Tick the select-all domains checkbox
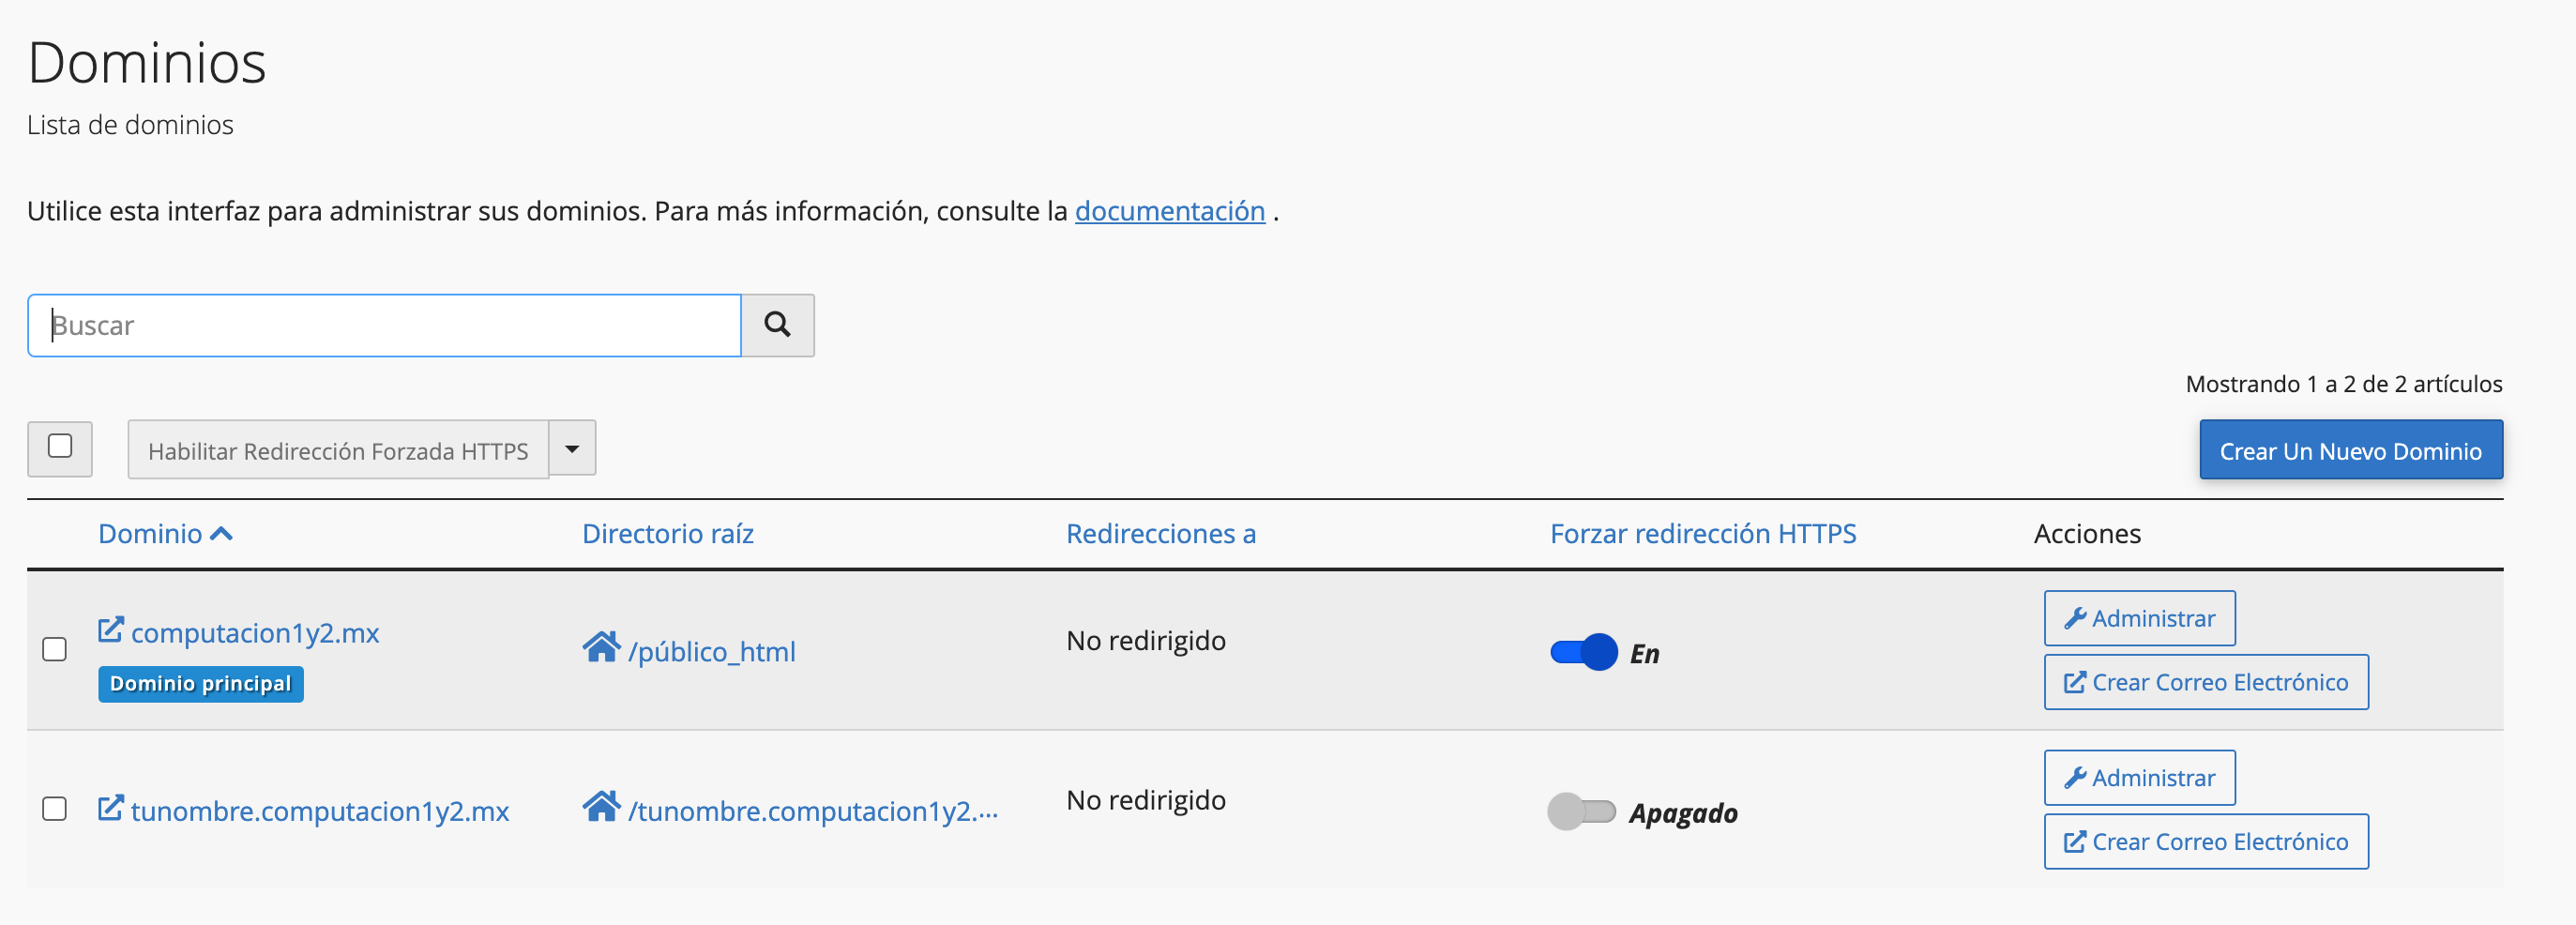This screenshot has height=925, width=2576. [x=60, y=446]
